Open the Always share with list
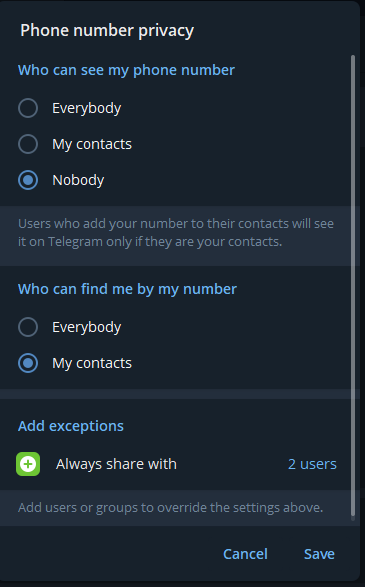The width and height of the screenshot is (365, 587). tap(176, 464)
